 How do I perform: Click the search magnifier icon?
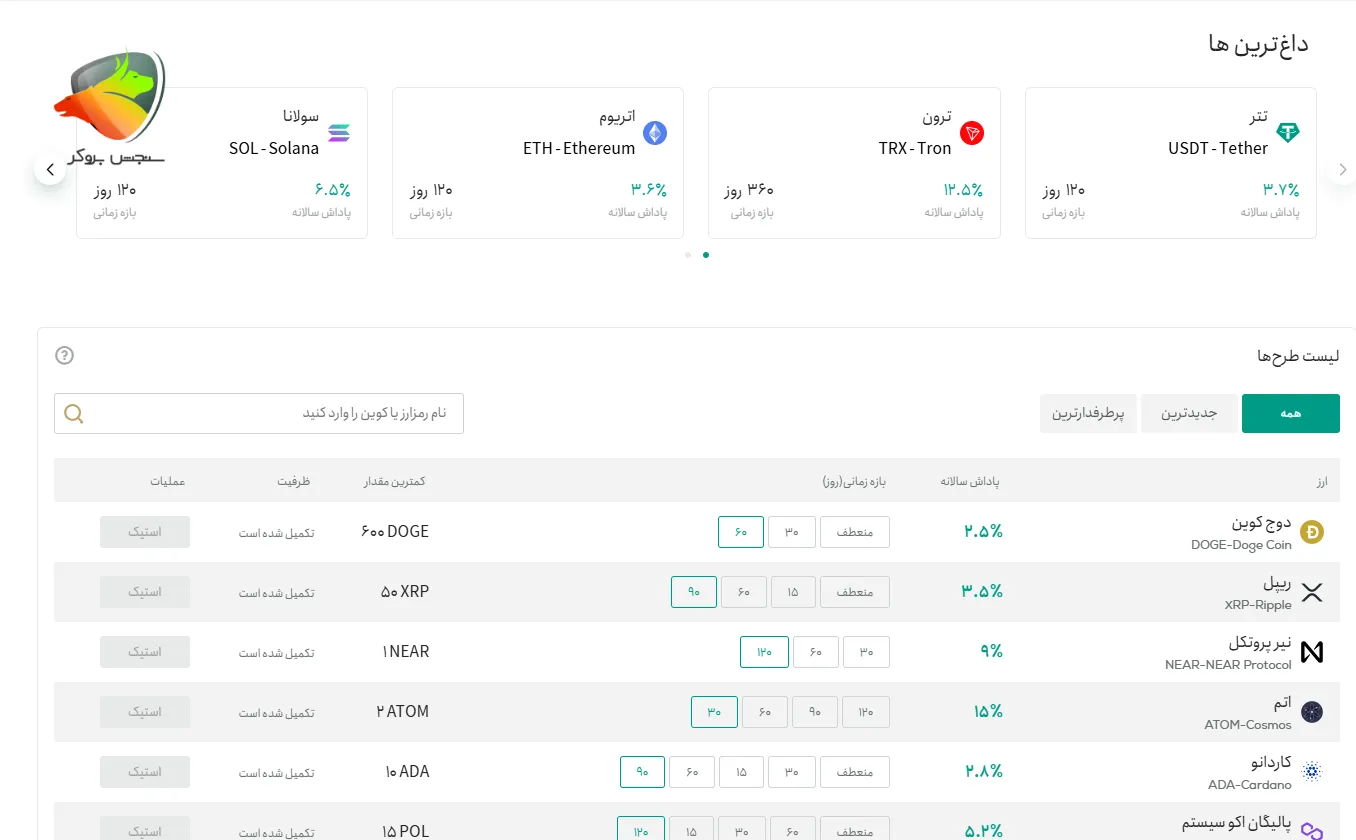(73, 414)
